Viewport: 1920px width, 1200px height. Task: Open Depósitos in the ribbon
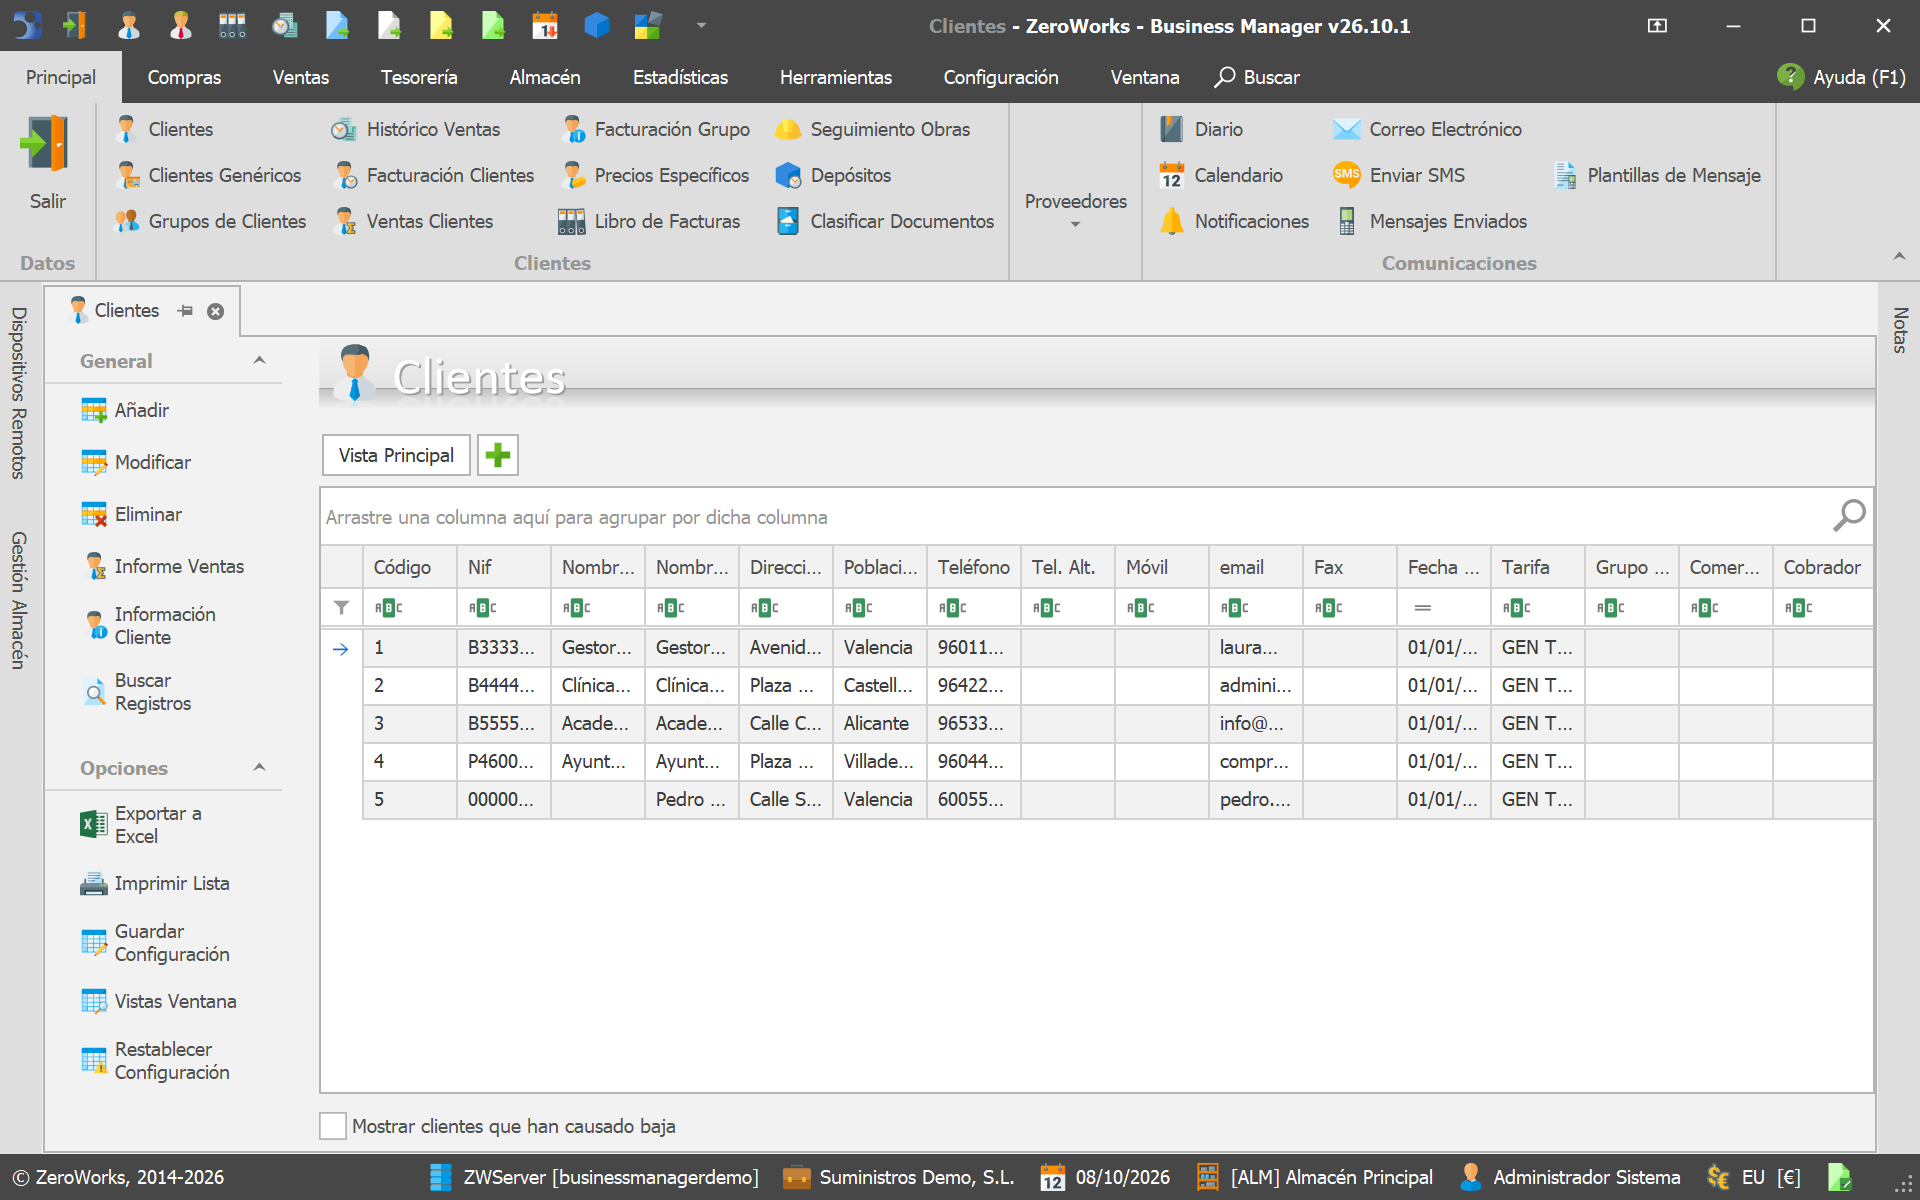833,175
